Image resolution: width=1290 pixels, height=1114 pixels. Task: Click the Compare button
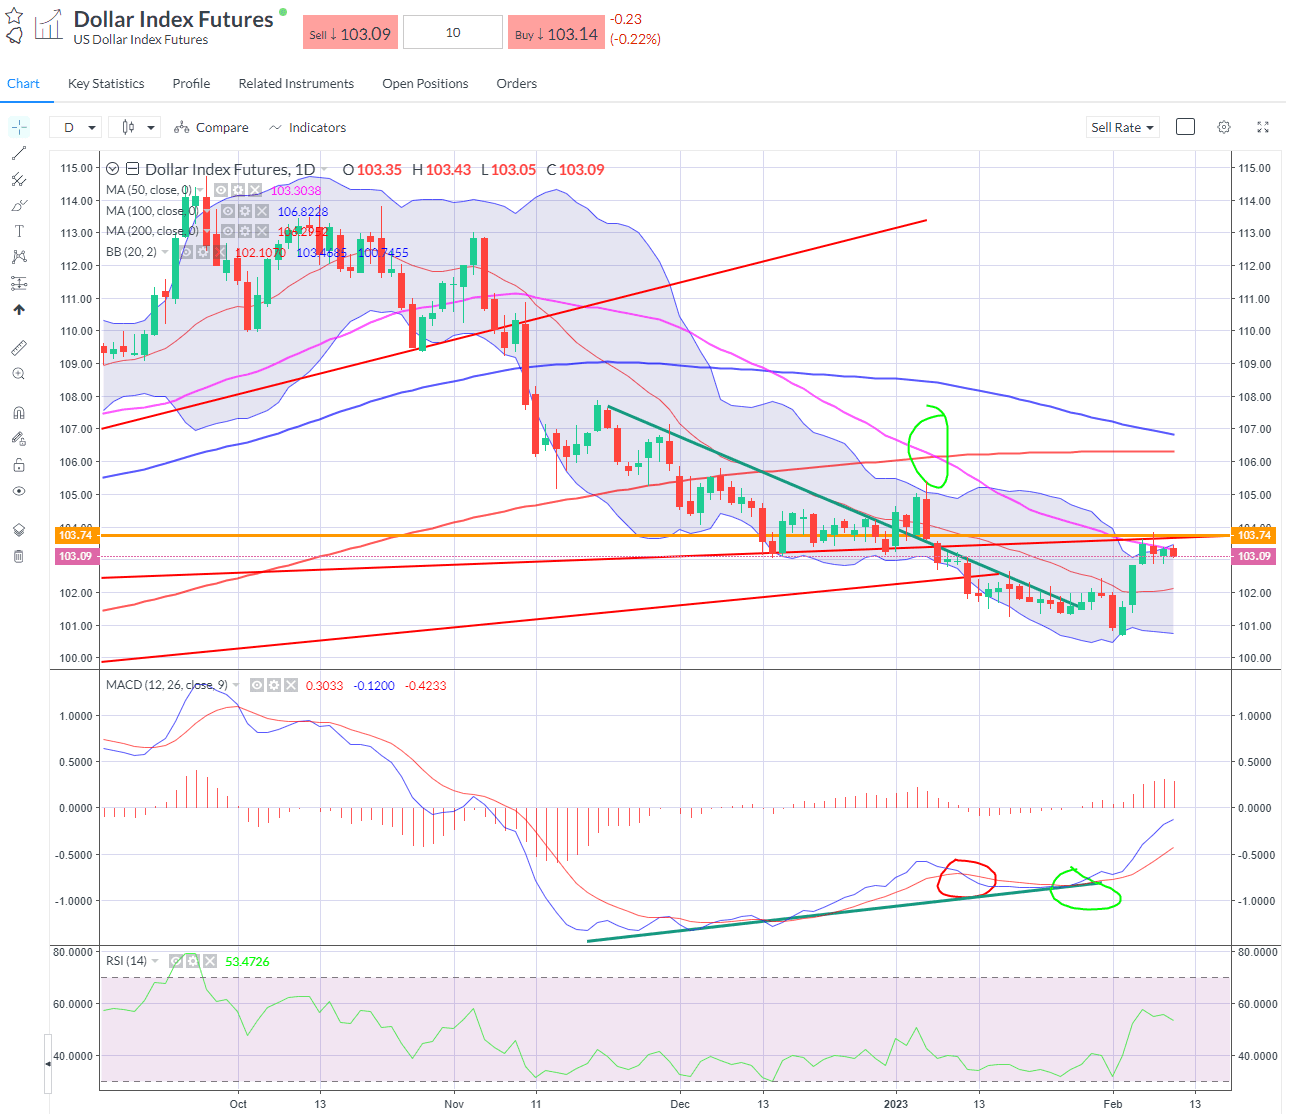click(211, 127)
